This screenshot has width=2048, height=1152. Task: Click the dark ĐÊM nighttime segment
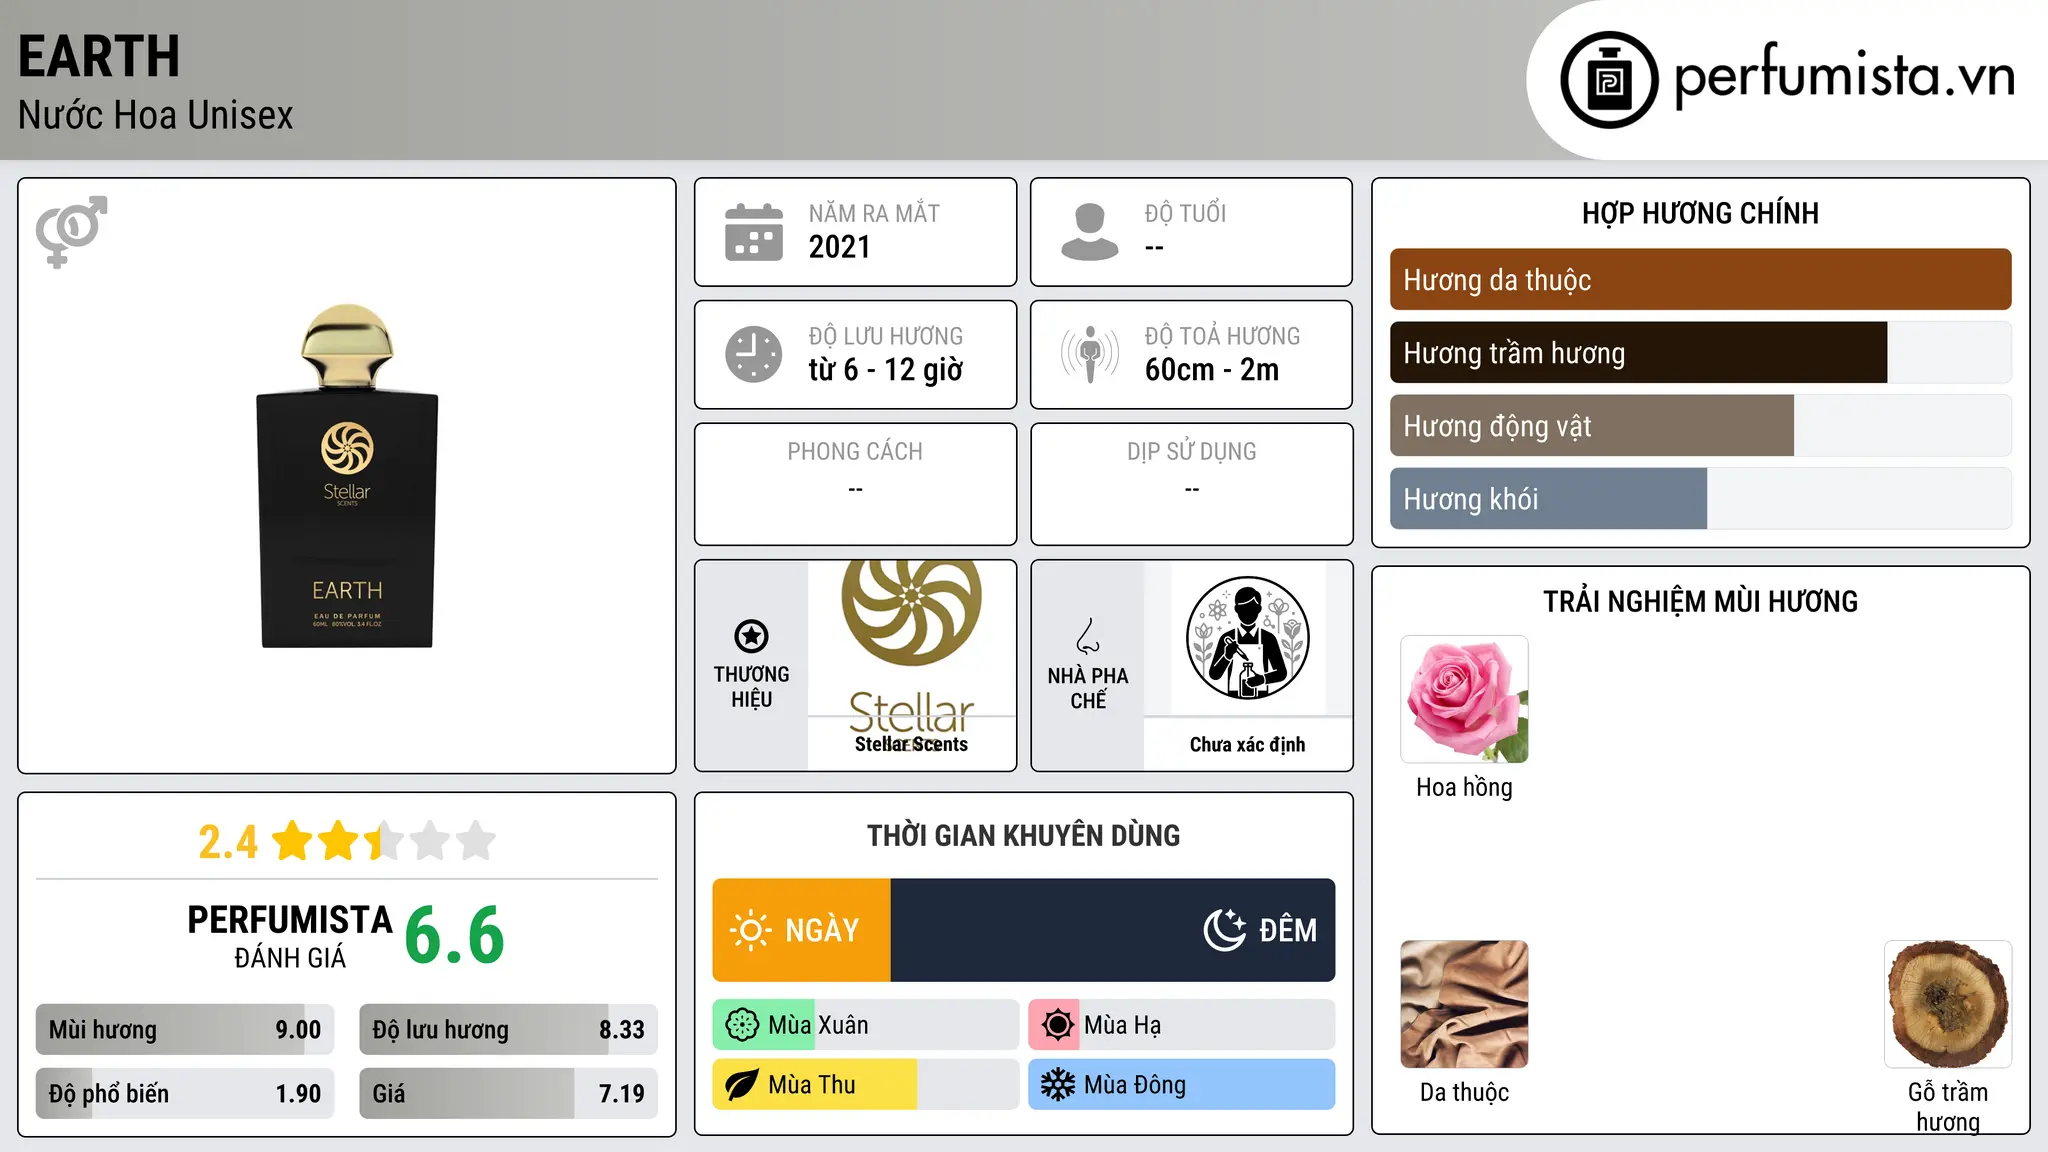[x=1113, y=930]
